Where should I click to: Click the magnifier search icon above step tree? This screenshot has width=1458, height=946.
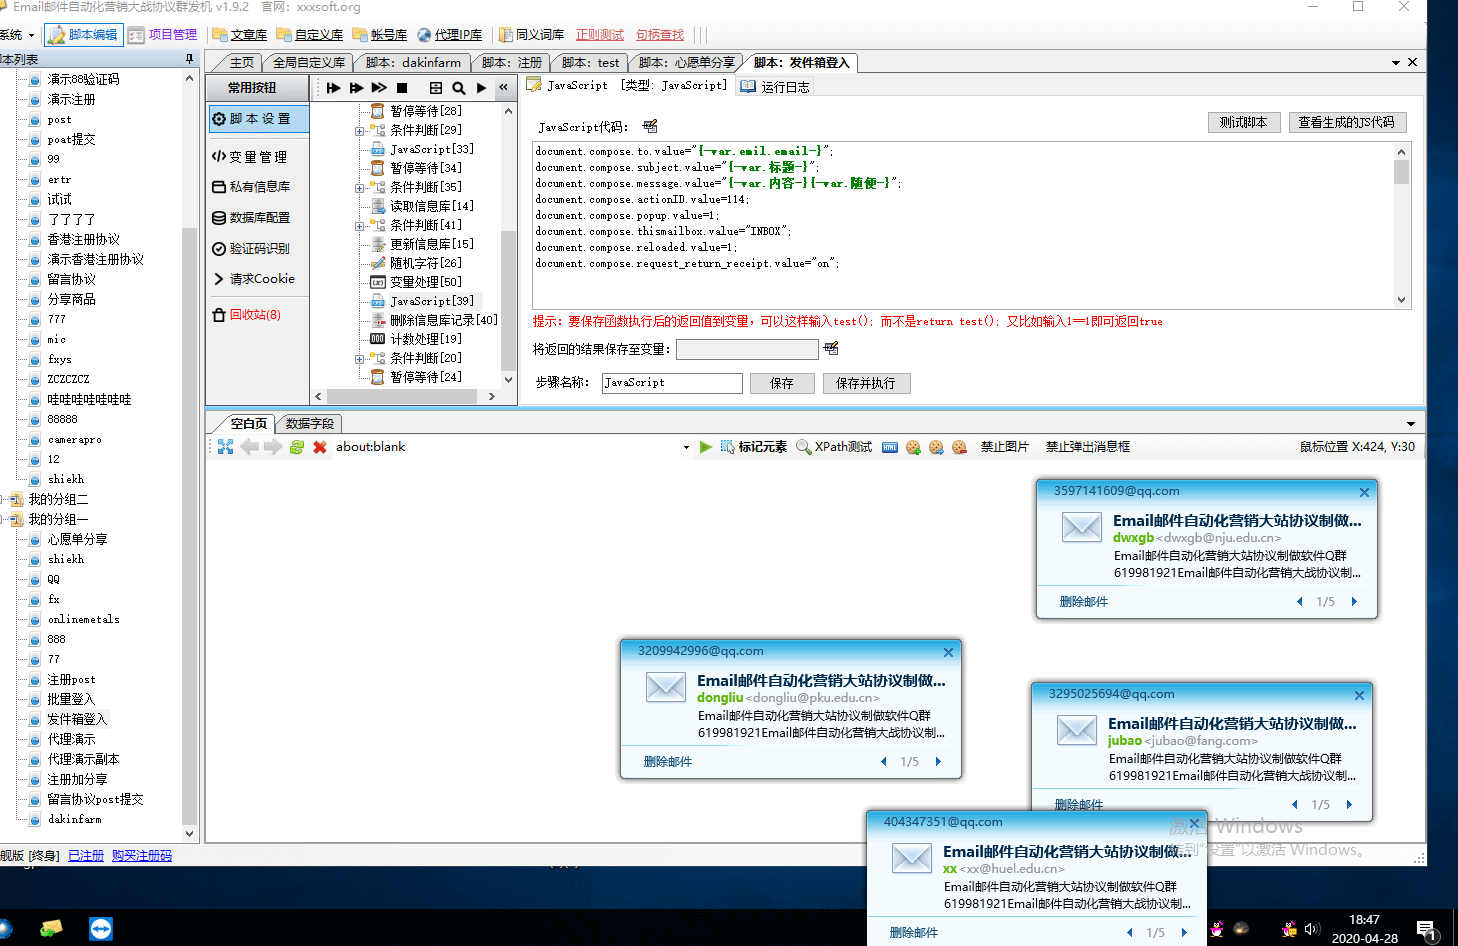pos(458,88)
